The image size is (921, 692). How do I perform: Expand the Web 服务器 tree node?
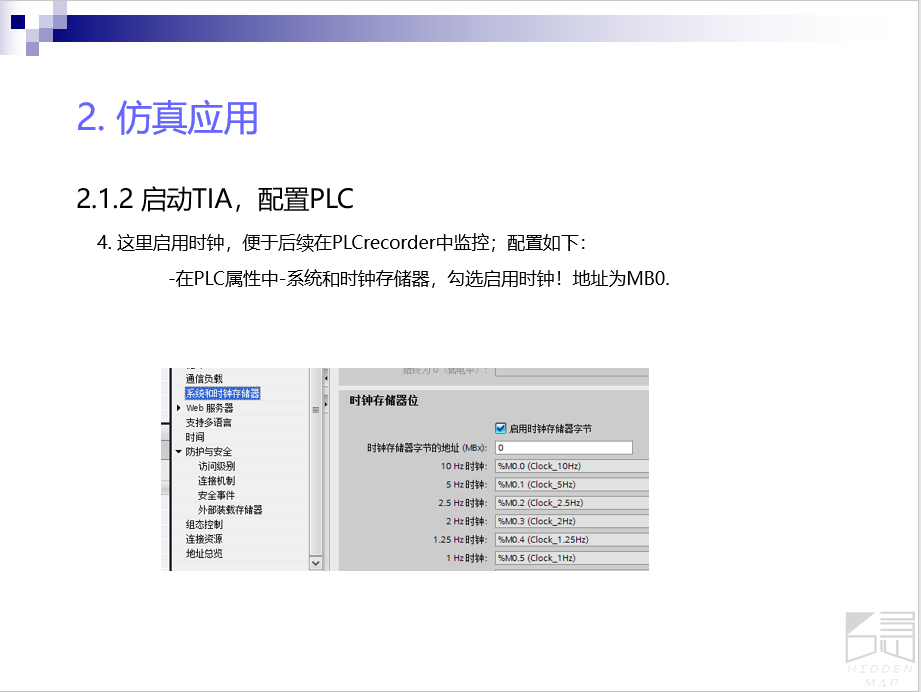pyautogui.click(x=179, y=408)
